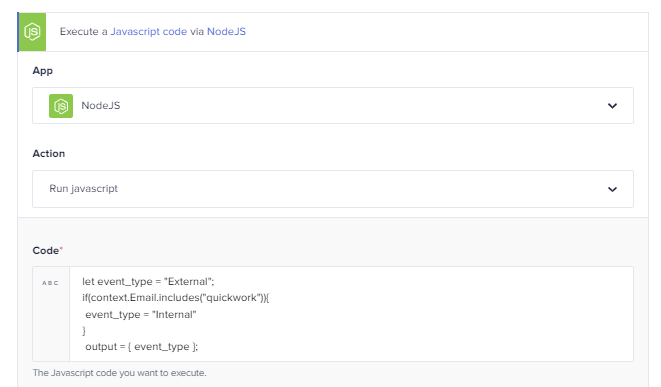Click the line 'let event_type = "External";'
The width and height of the screenshot is (661, 387).
click(x=148, y=282)
